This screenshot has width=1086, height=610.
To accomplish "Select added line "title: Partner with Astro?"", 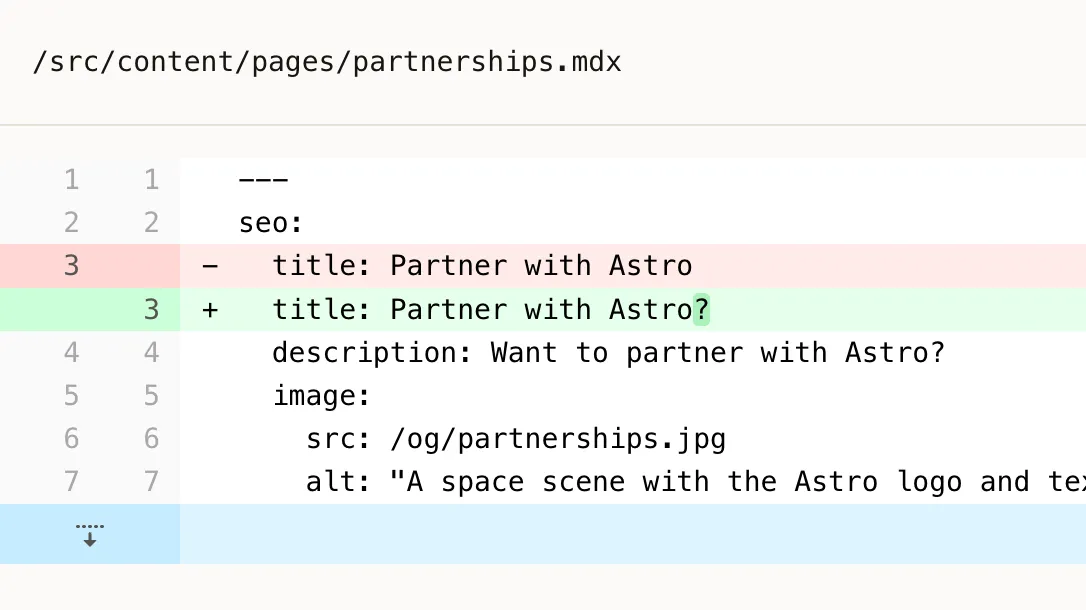I will [x=490, y=310].
